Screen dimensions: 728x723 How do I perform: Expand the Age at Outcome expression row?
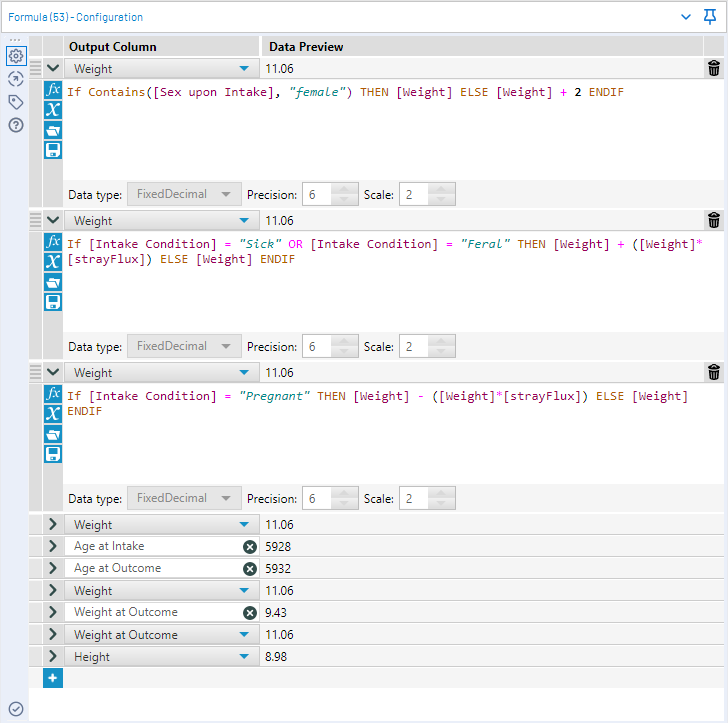point(53,568)
